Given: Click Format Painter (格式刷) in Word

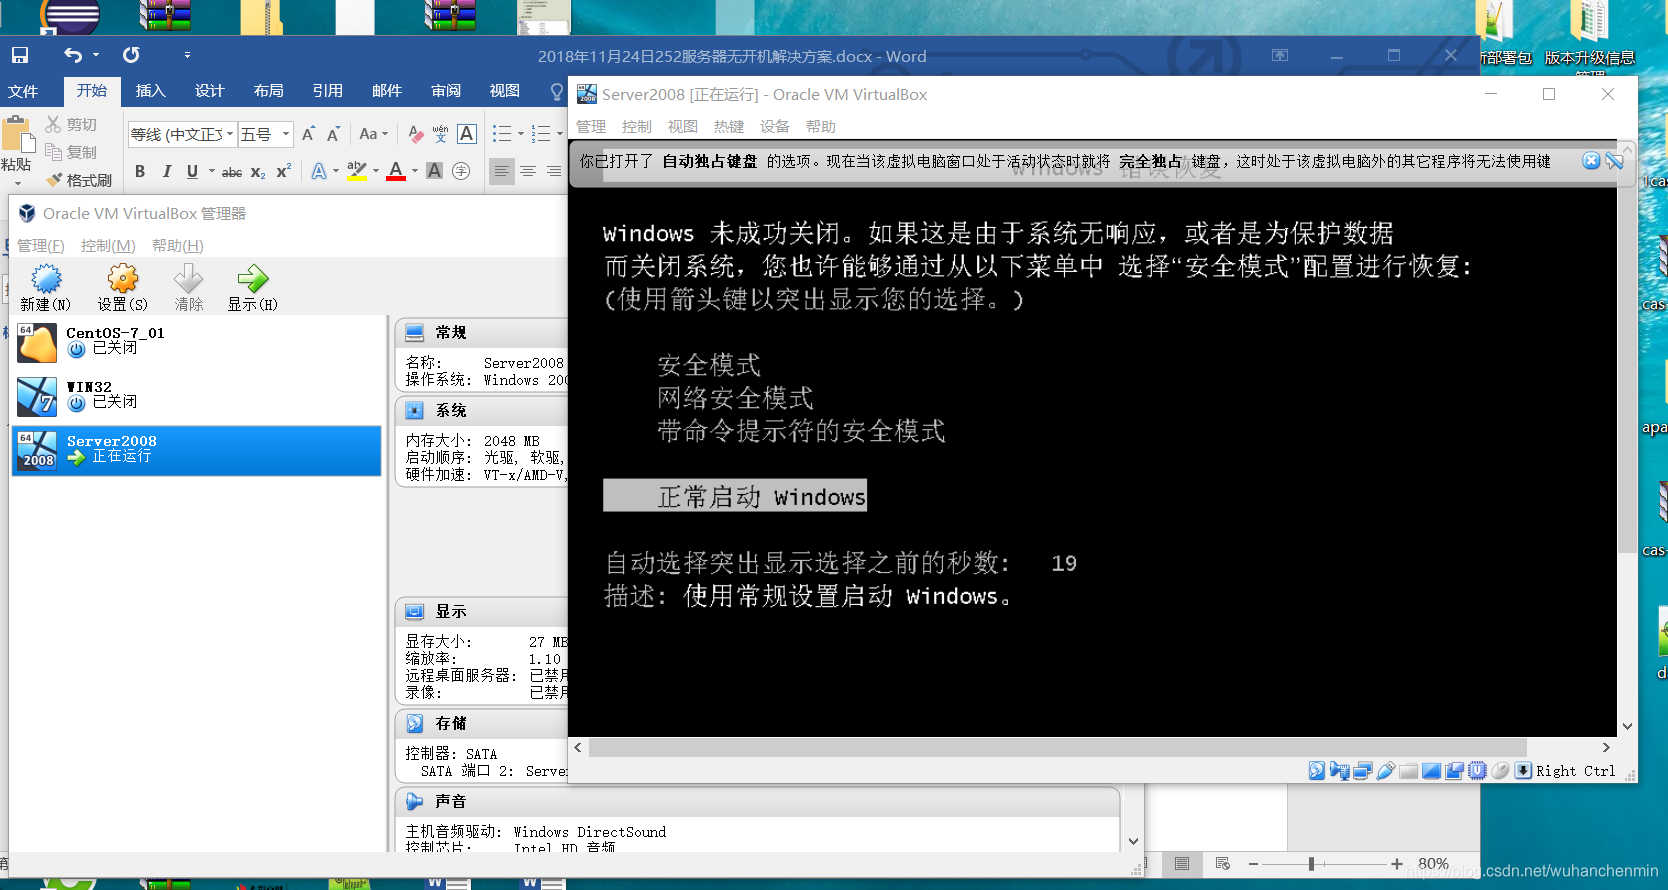Looking at the screenshot, I should click(79, 180).
